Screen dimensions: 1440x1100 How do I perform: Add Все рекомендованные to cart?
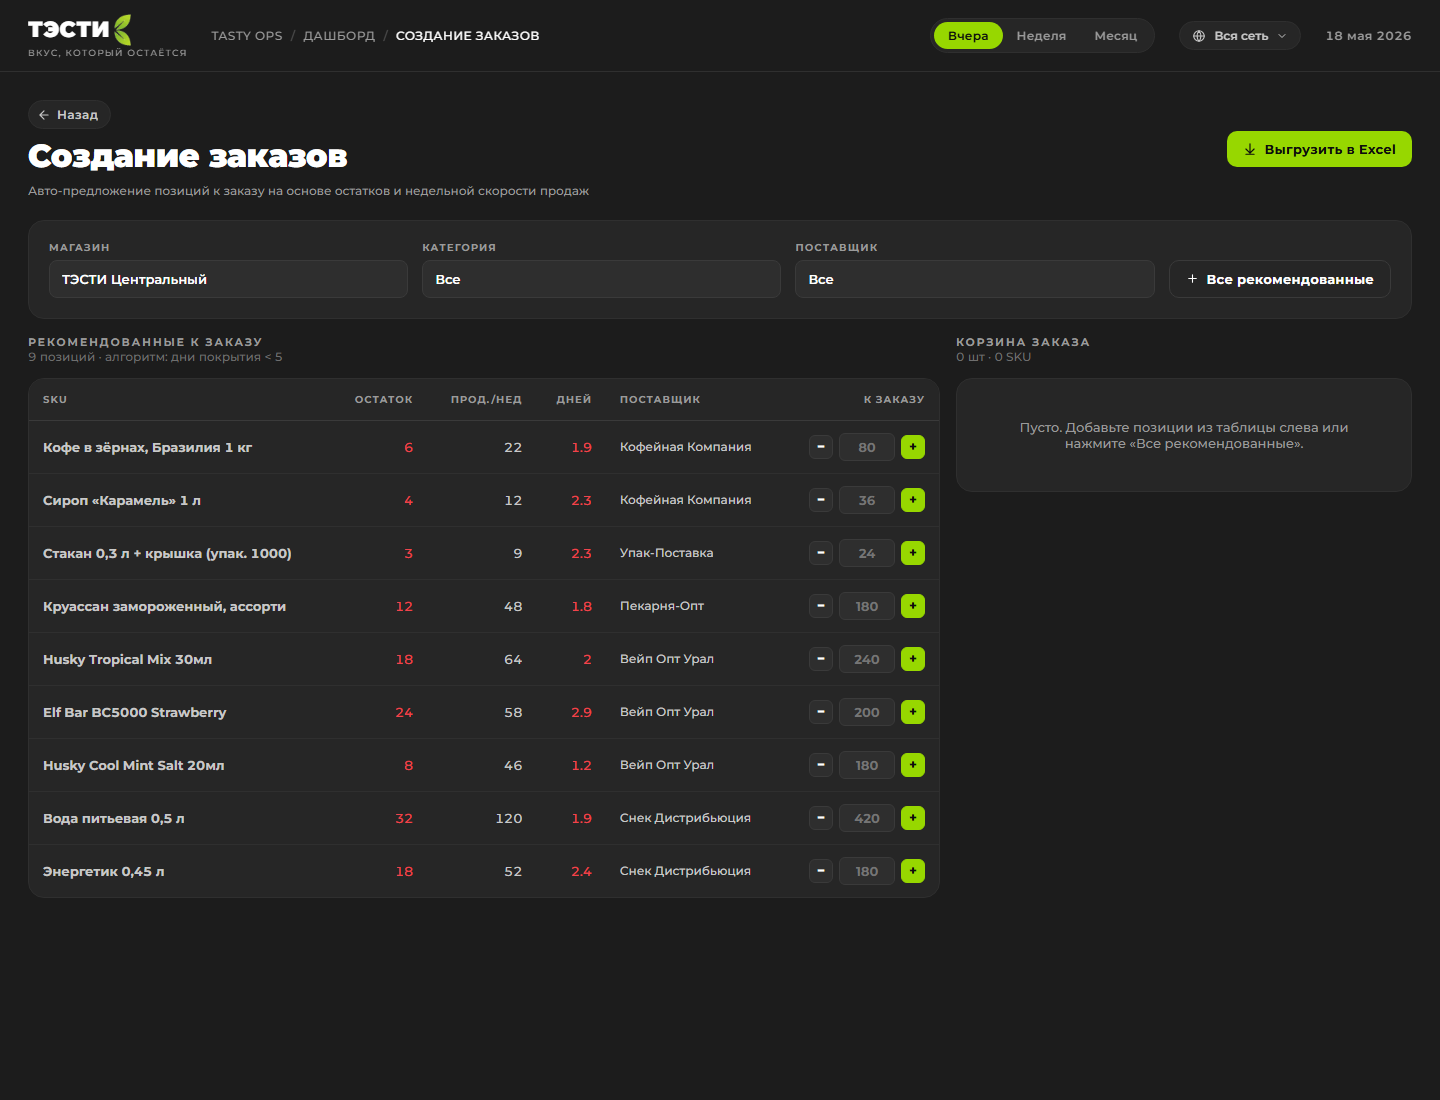tap(1280, 279)
